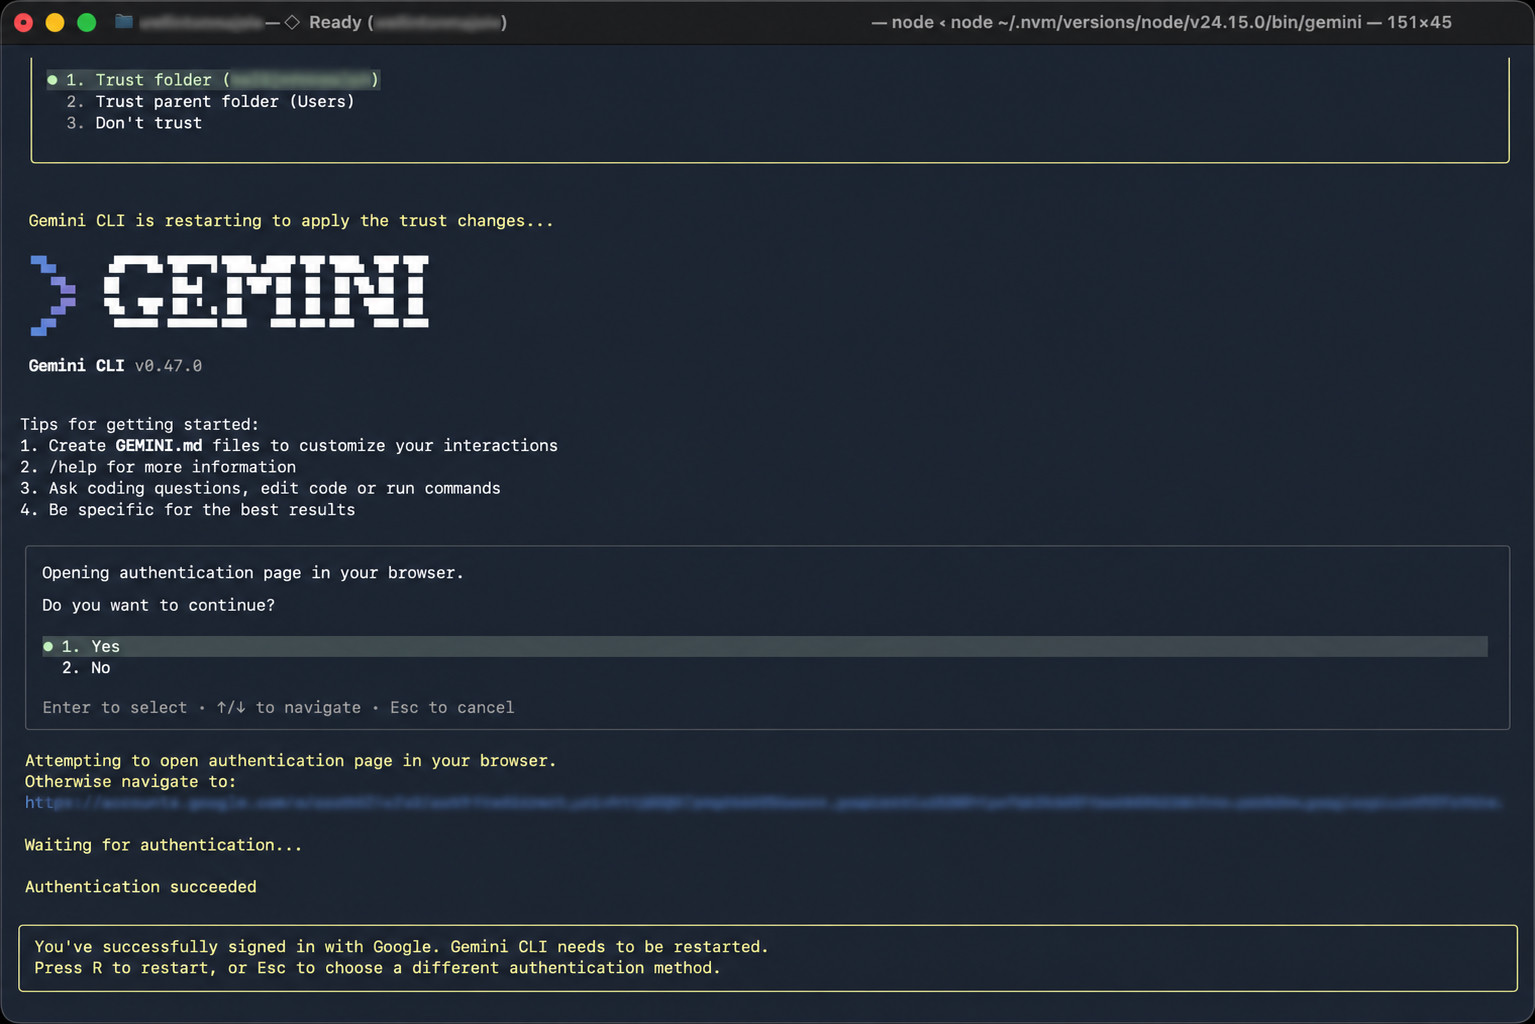Click "You've successfully signed in with Google" message
Image resolution: width=1535 pixels, height=1024 pixels.
click(x=401, y=947)
